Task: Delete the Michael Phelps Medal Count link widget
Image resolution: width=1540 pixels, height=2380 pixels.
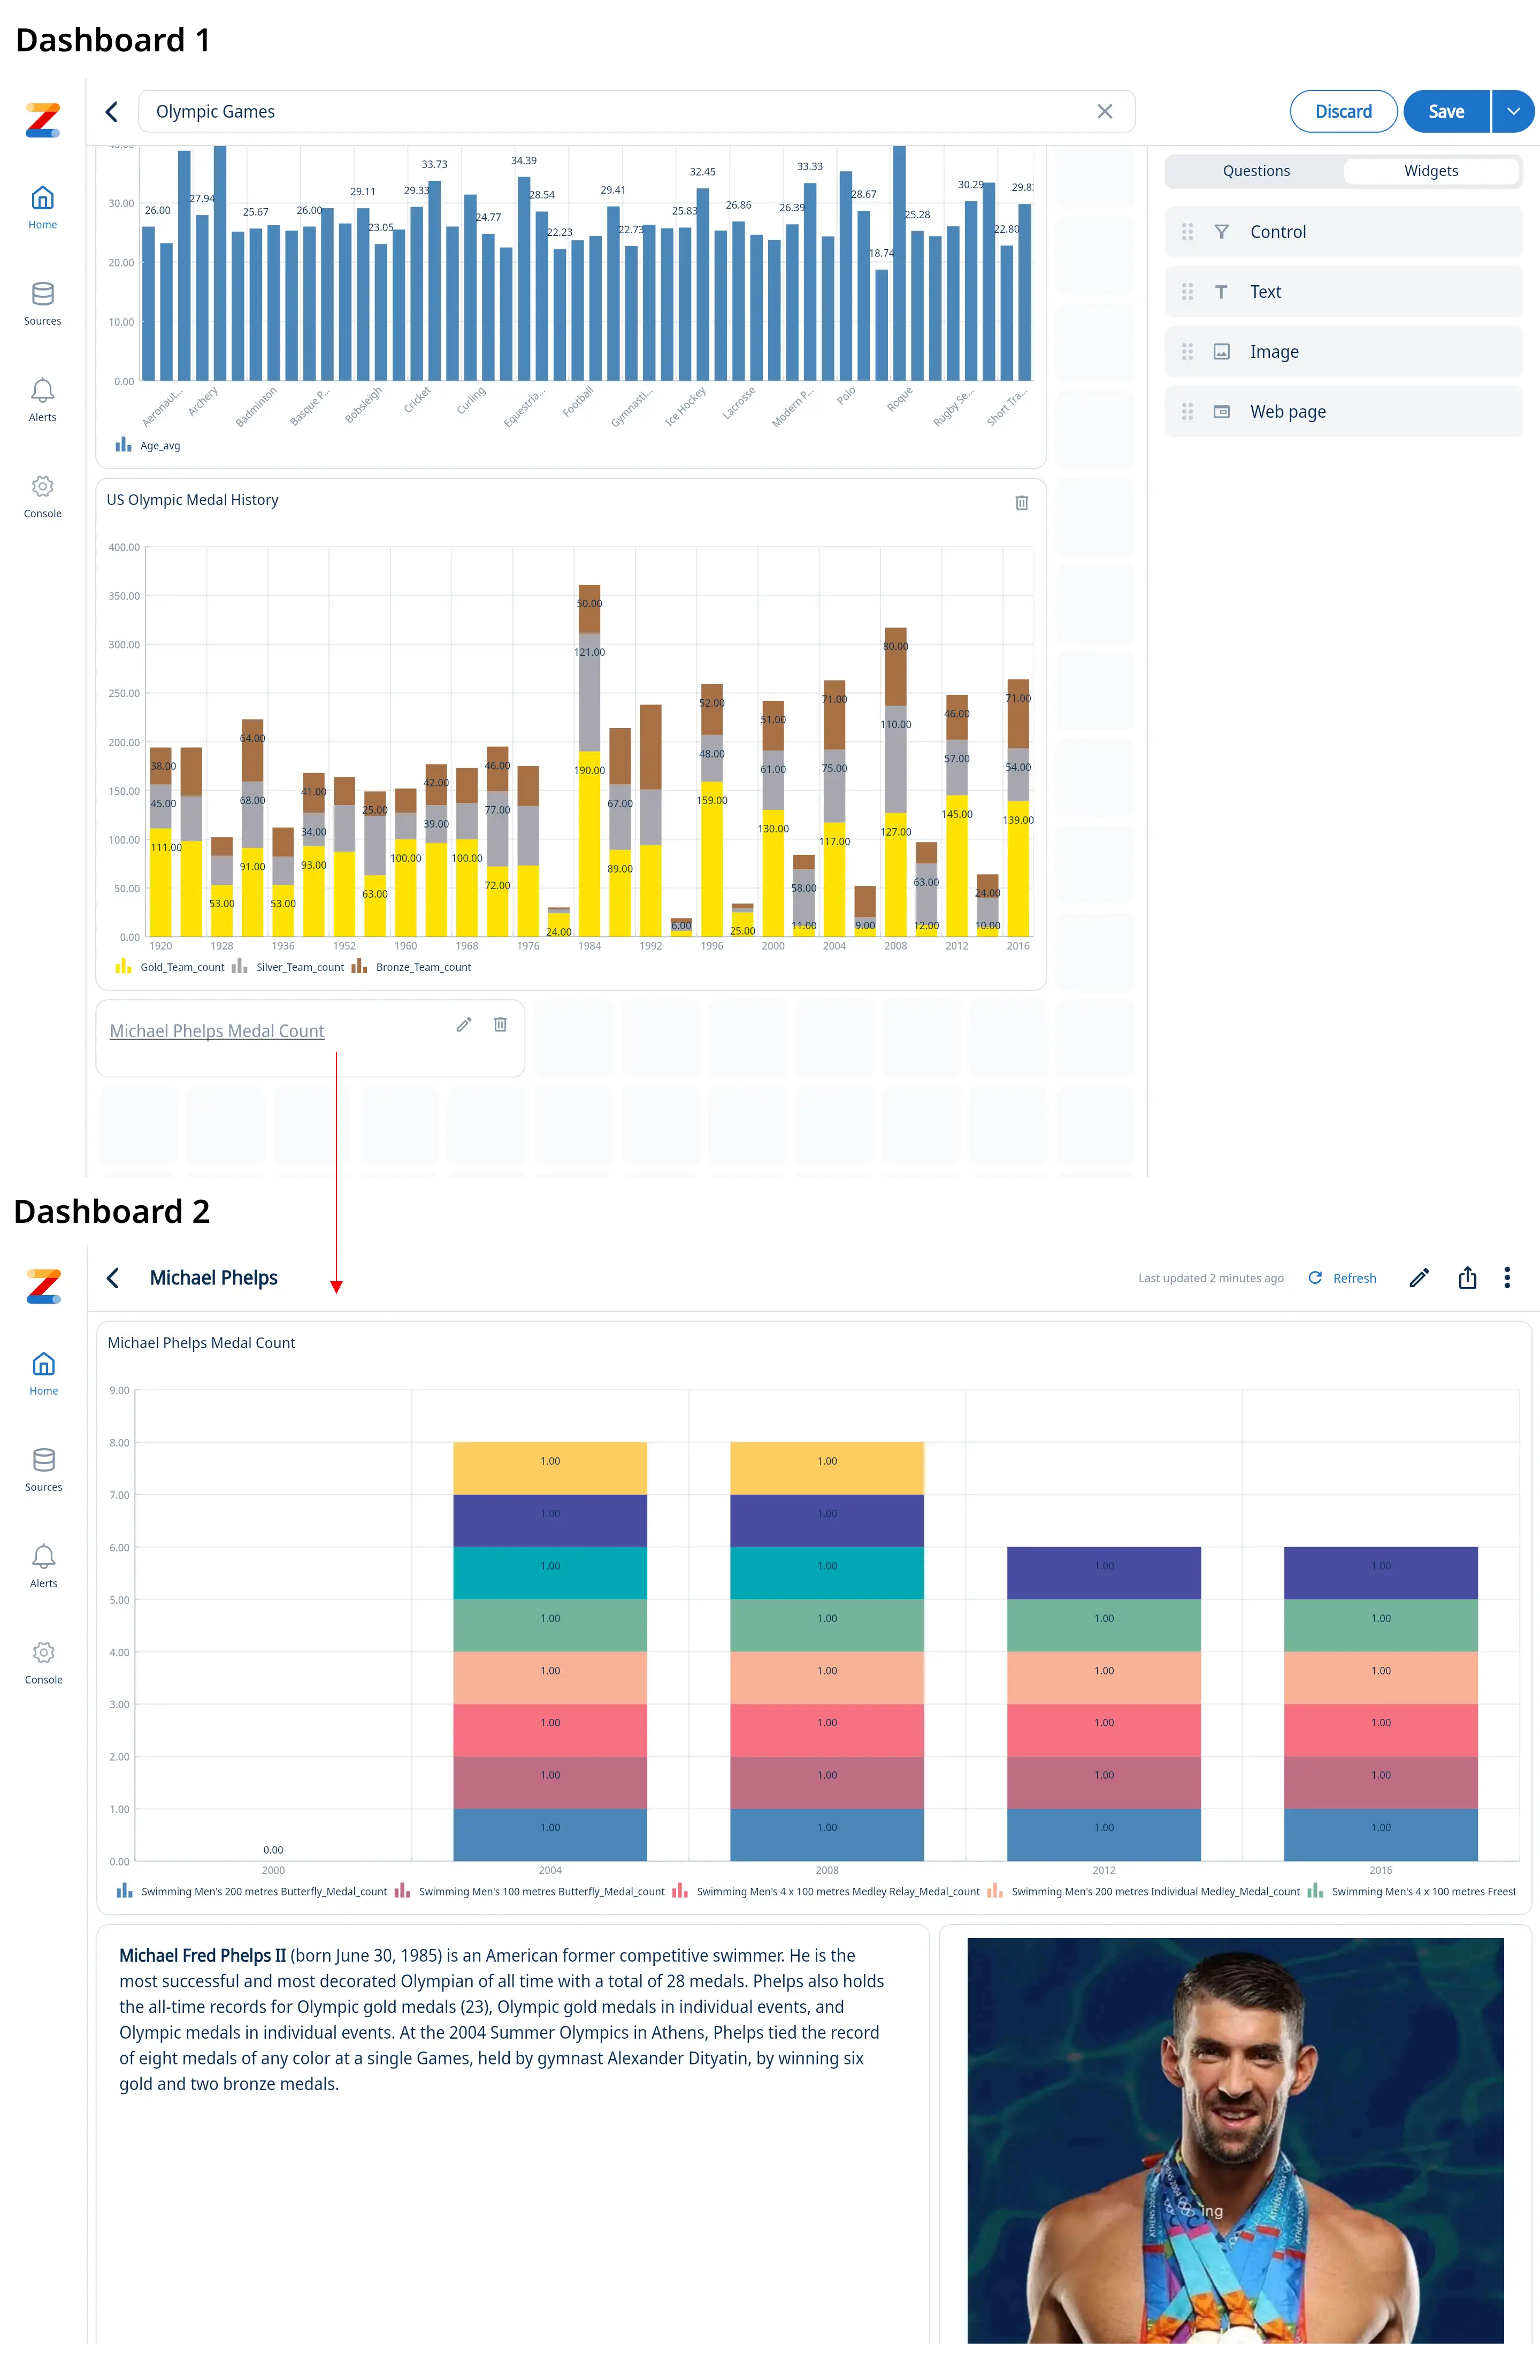Action: tap(500, 1025)
